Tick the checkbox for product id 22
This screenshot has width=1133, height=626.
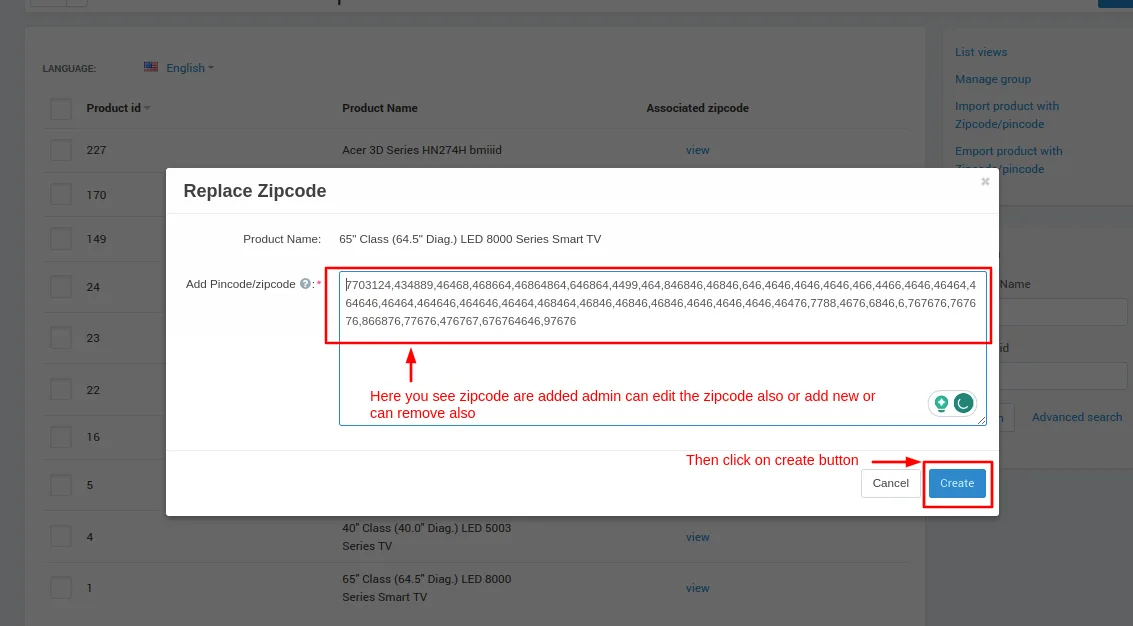tap(61, 390)
